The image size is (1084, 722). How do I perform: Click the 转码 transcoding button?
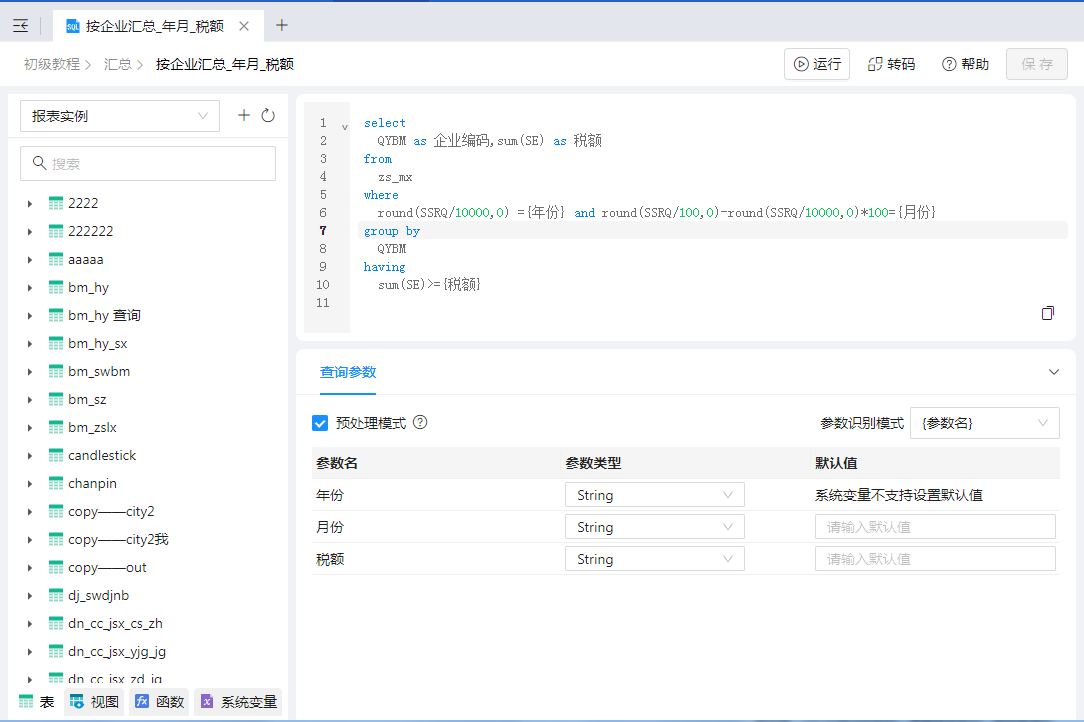[x=891, y=64]
